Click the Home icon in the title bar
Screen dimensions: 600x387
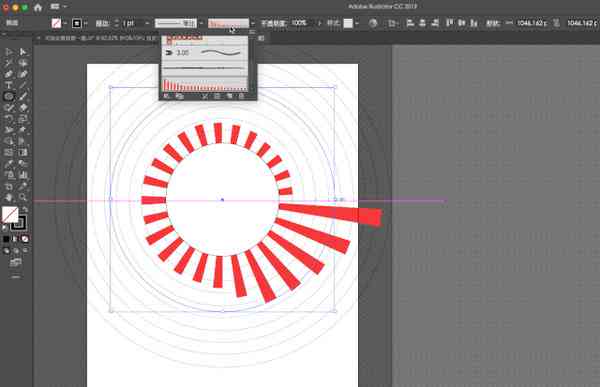(x=38, y=7)
